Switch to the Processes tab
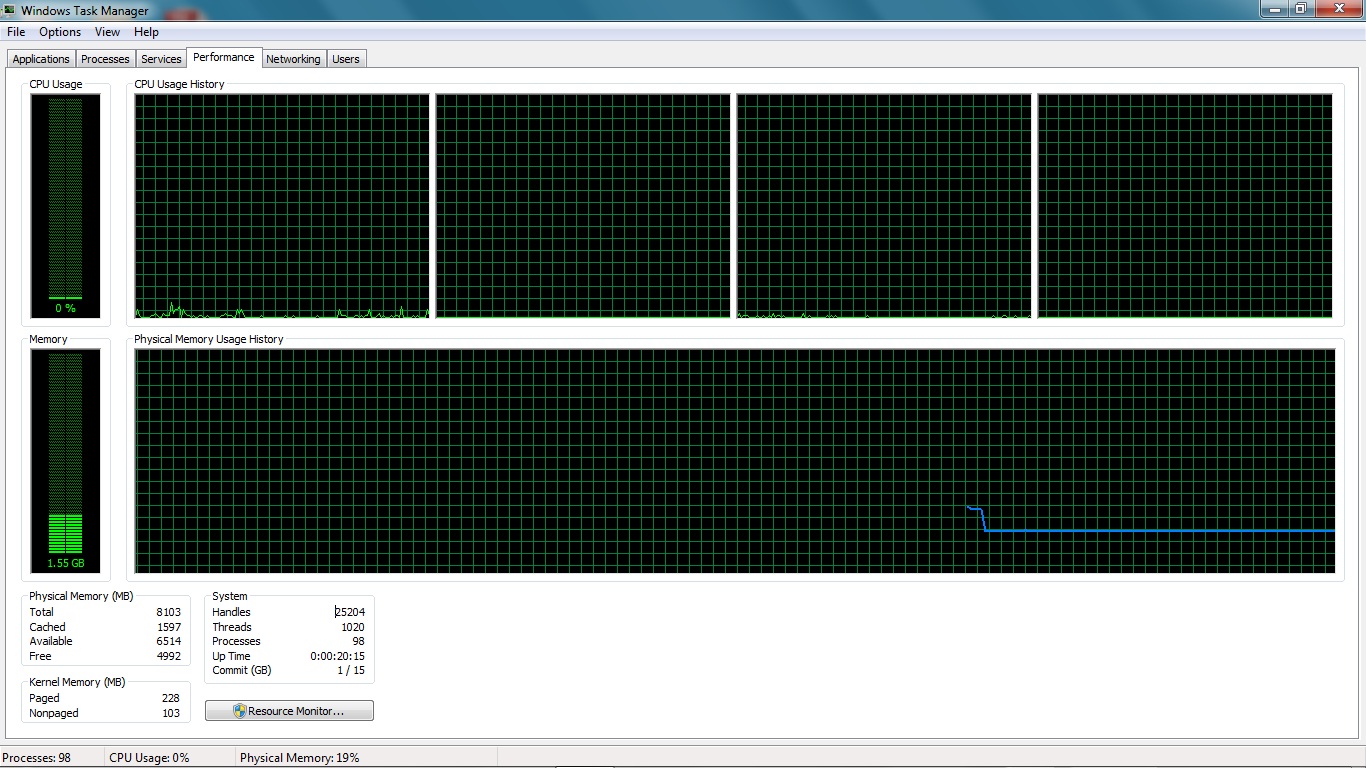 point(105,59)
